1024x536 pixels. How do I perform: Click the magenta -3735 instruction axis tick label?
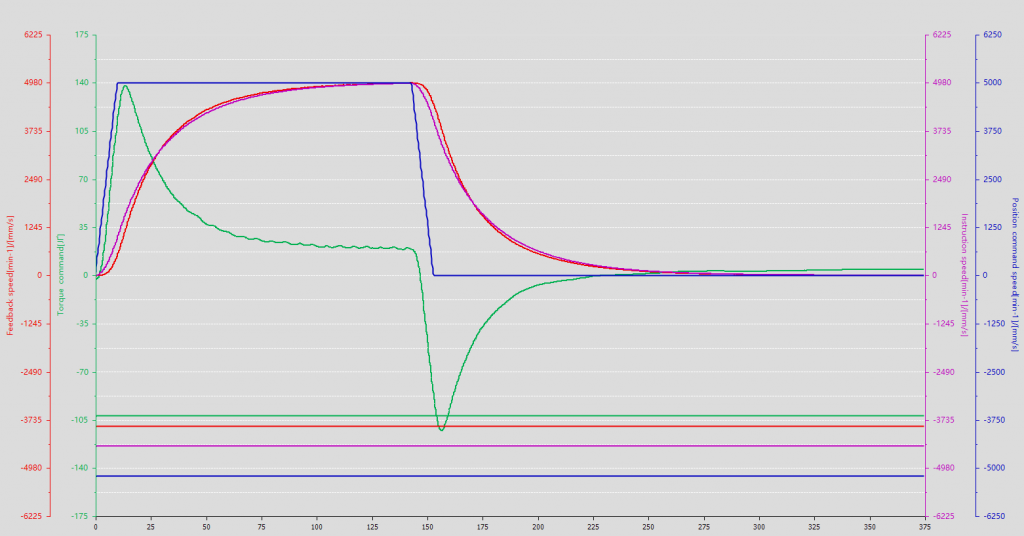click(943, 420)
